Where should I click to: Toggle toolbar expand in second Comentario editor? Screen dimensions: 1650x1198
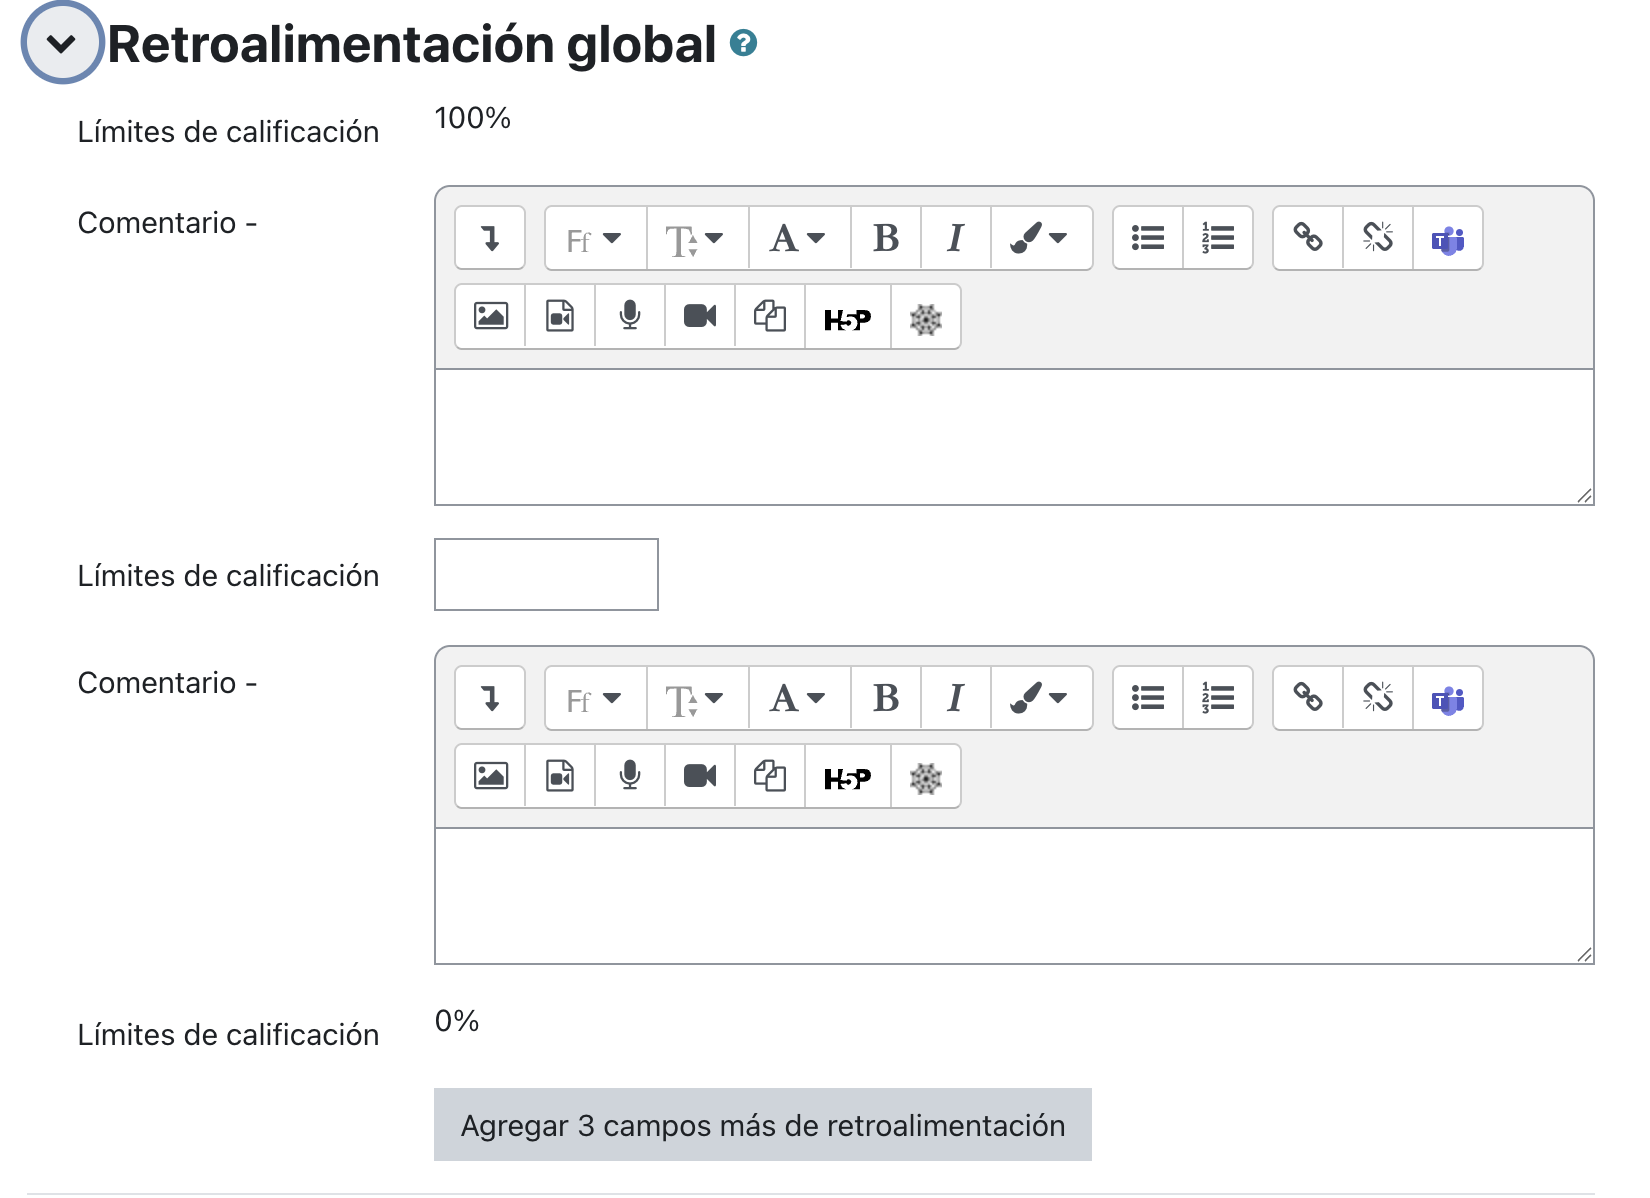(x=490, y=698)
